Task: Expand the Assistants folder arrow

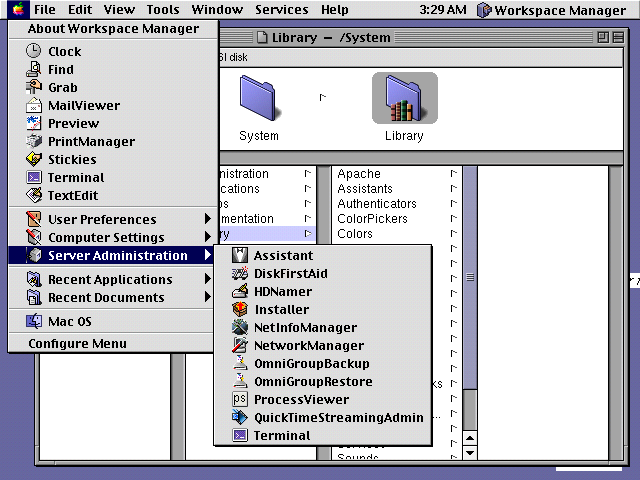Action: 453,189
